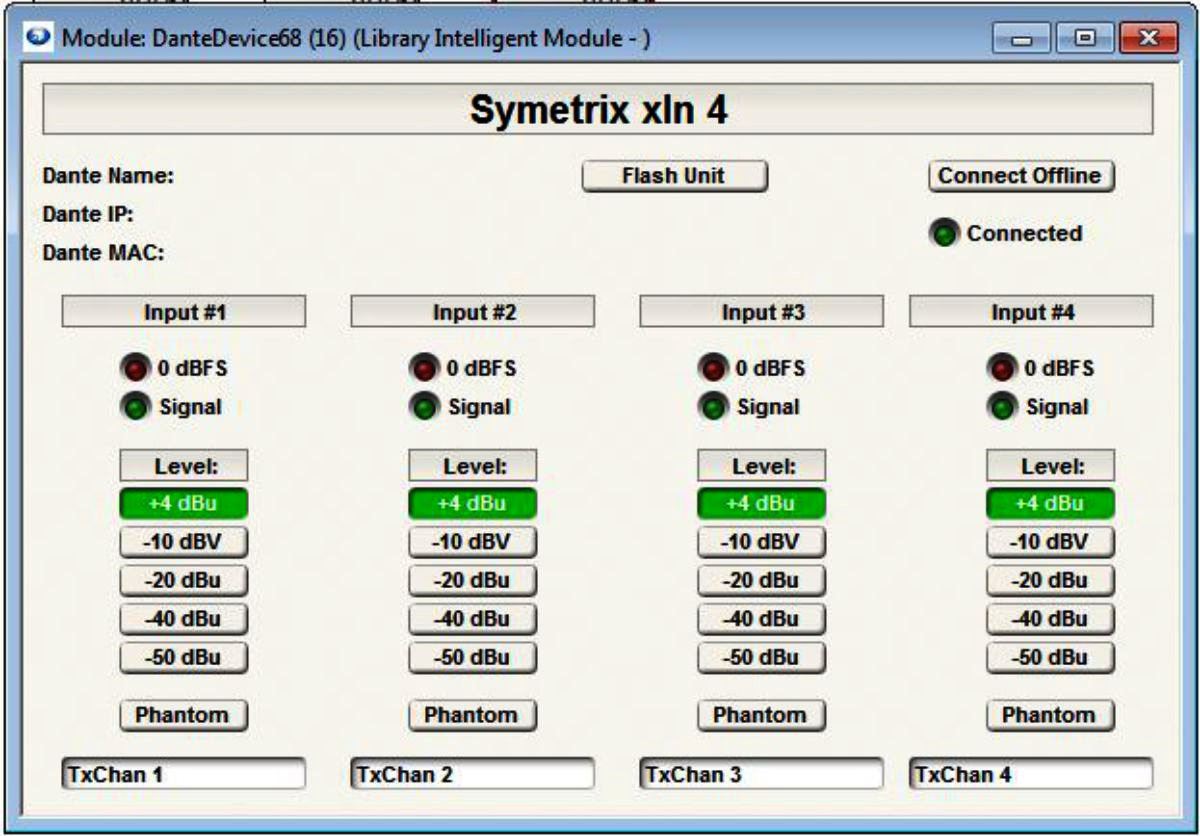Click the Level: label under Input #3
This screenshot has height=836, width=1200.
(762, 466)
